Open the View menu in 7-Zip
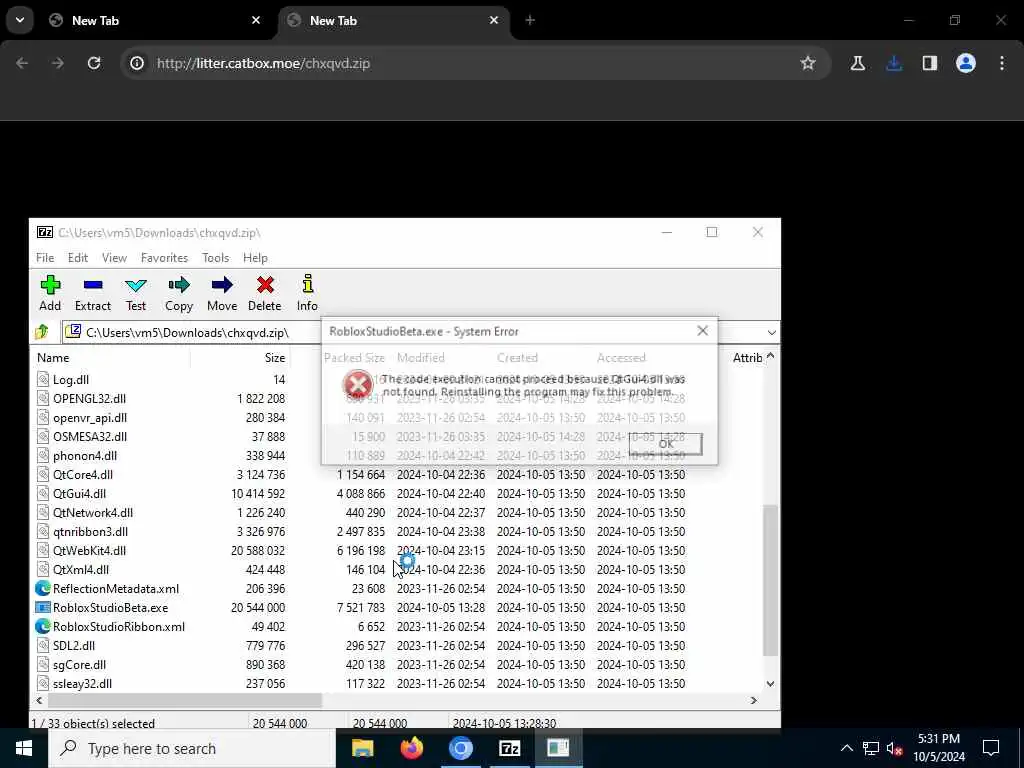Viewport: 1024px width, 768px height. [114, 258]
